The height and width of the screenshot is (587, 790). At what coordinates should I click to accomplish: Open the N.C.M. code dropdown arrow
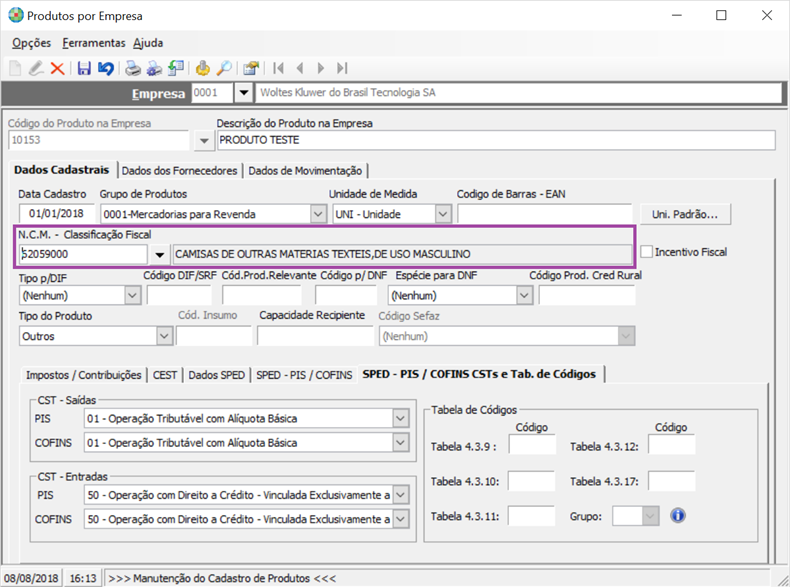(x=160, y=254)
